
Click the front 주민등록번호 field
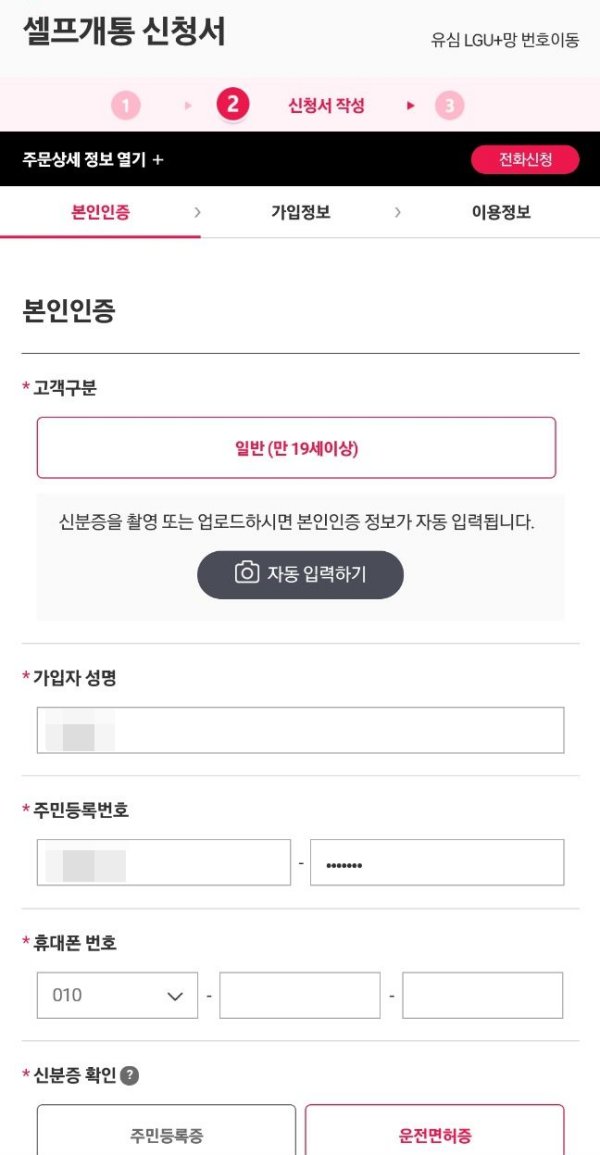coord(160,862)
